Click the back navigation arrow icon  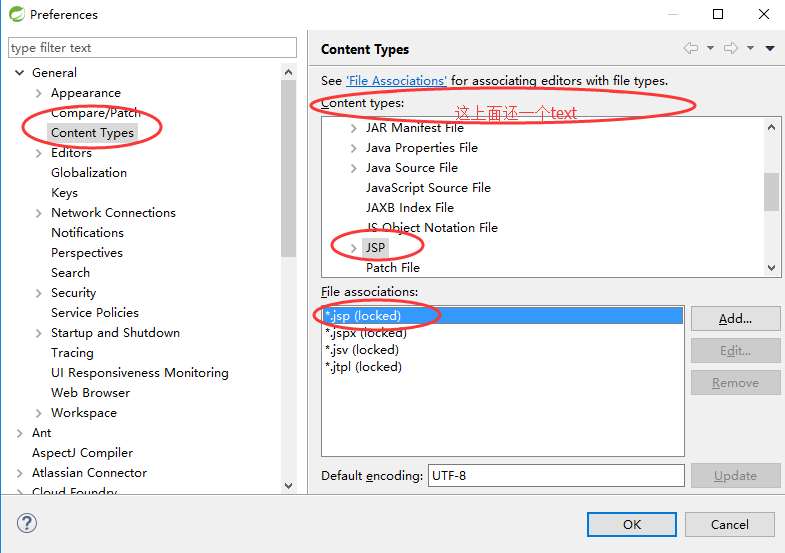(x=690, y=48)
